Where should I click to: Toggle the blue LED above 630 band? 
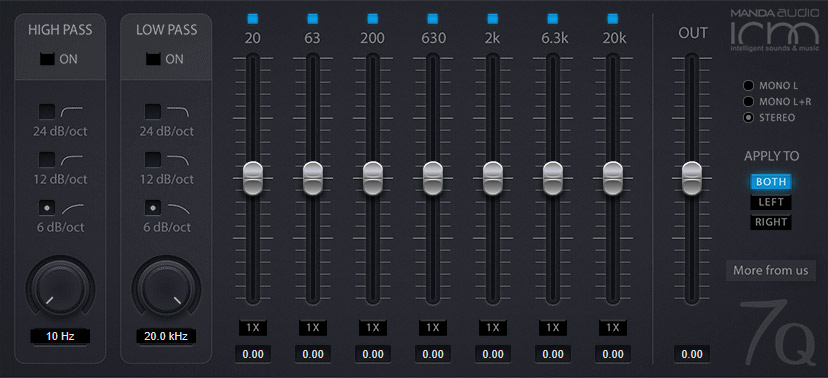(x=432, y=19)
